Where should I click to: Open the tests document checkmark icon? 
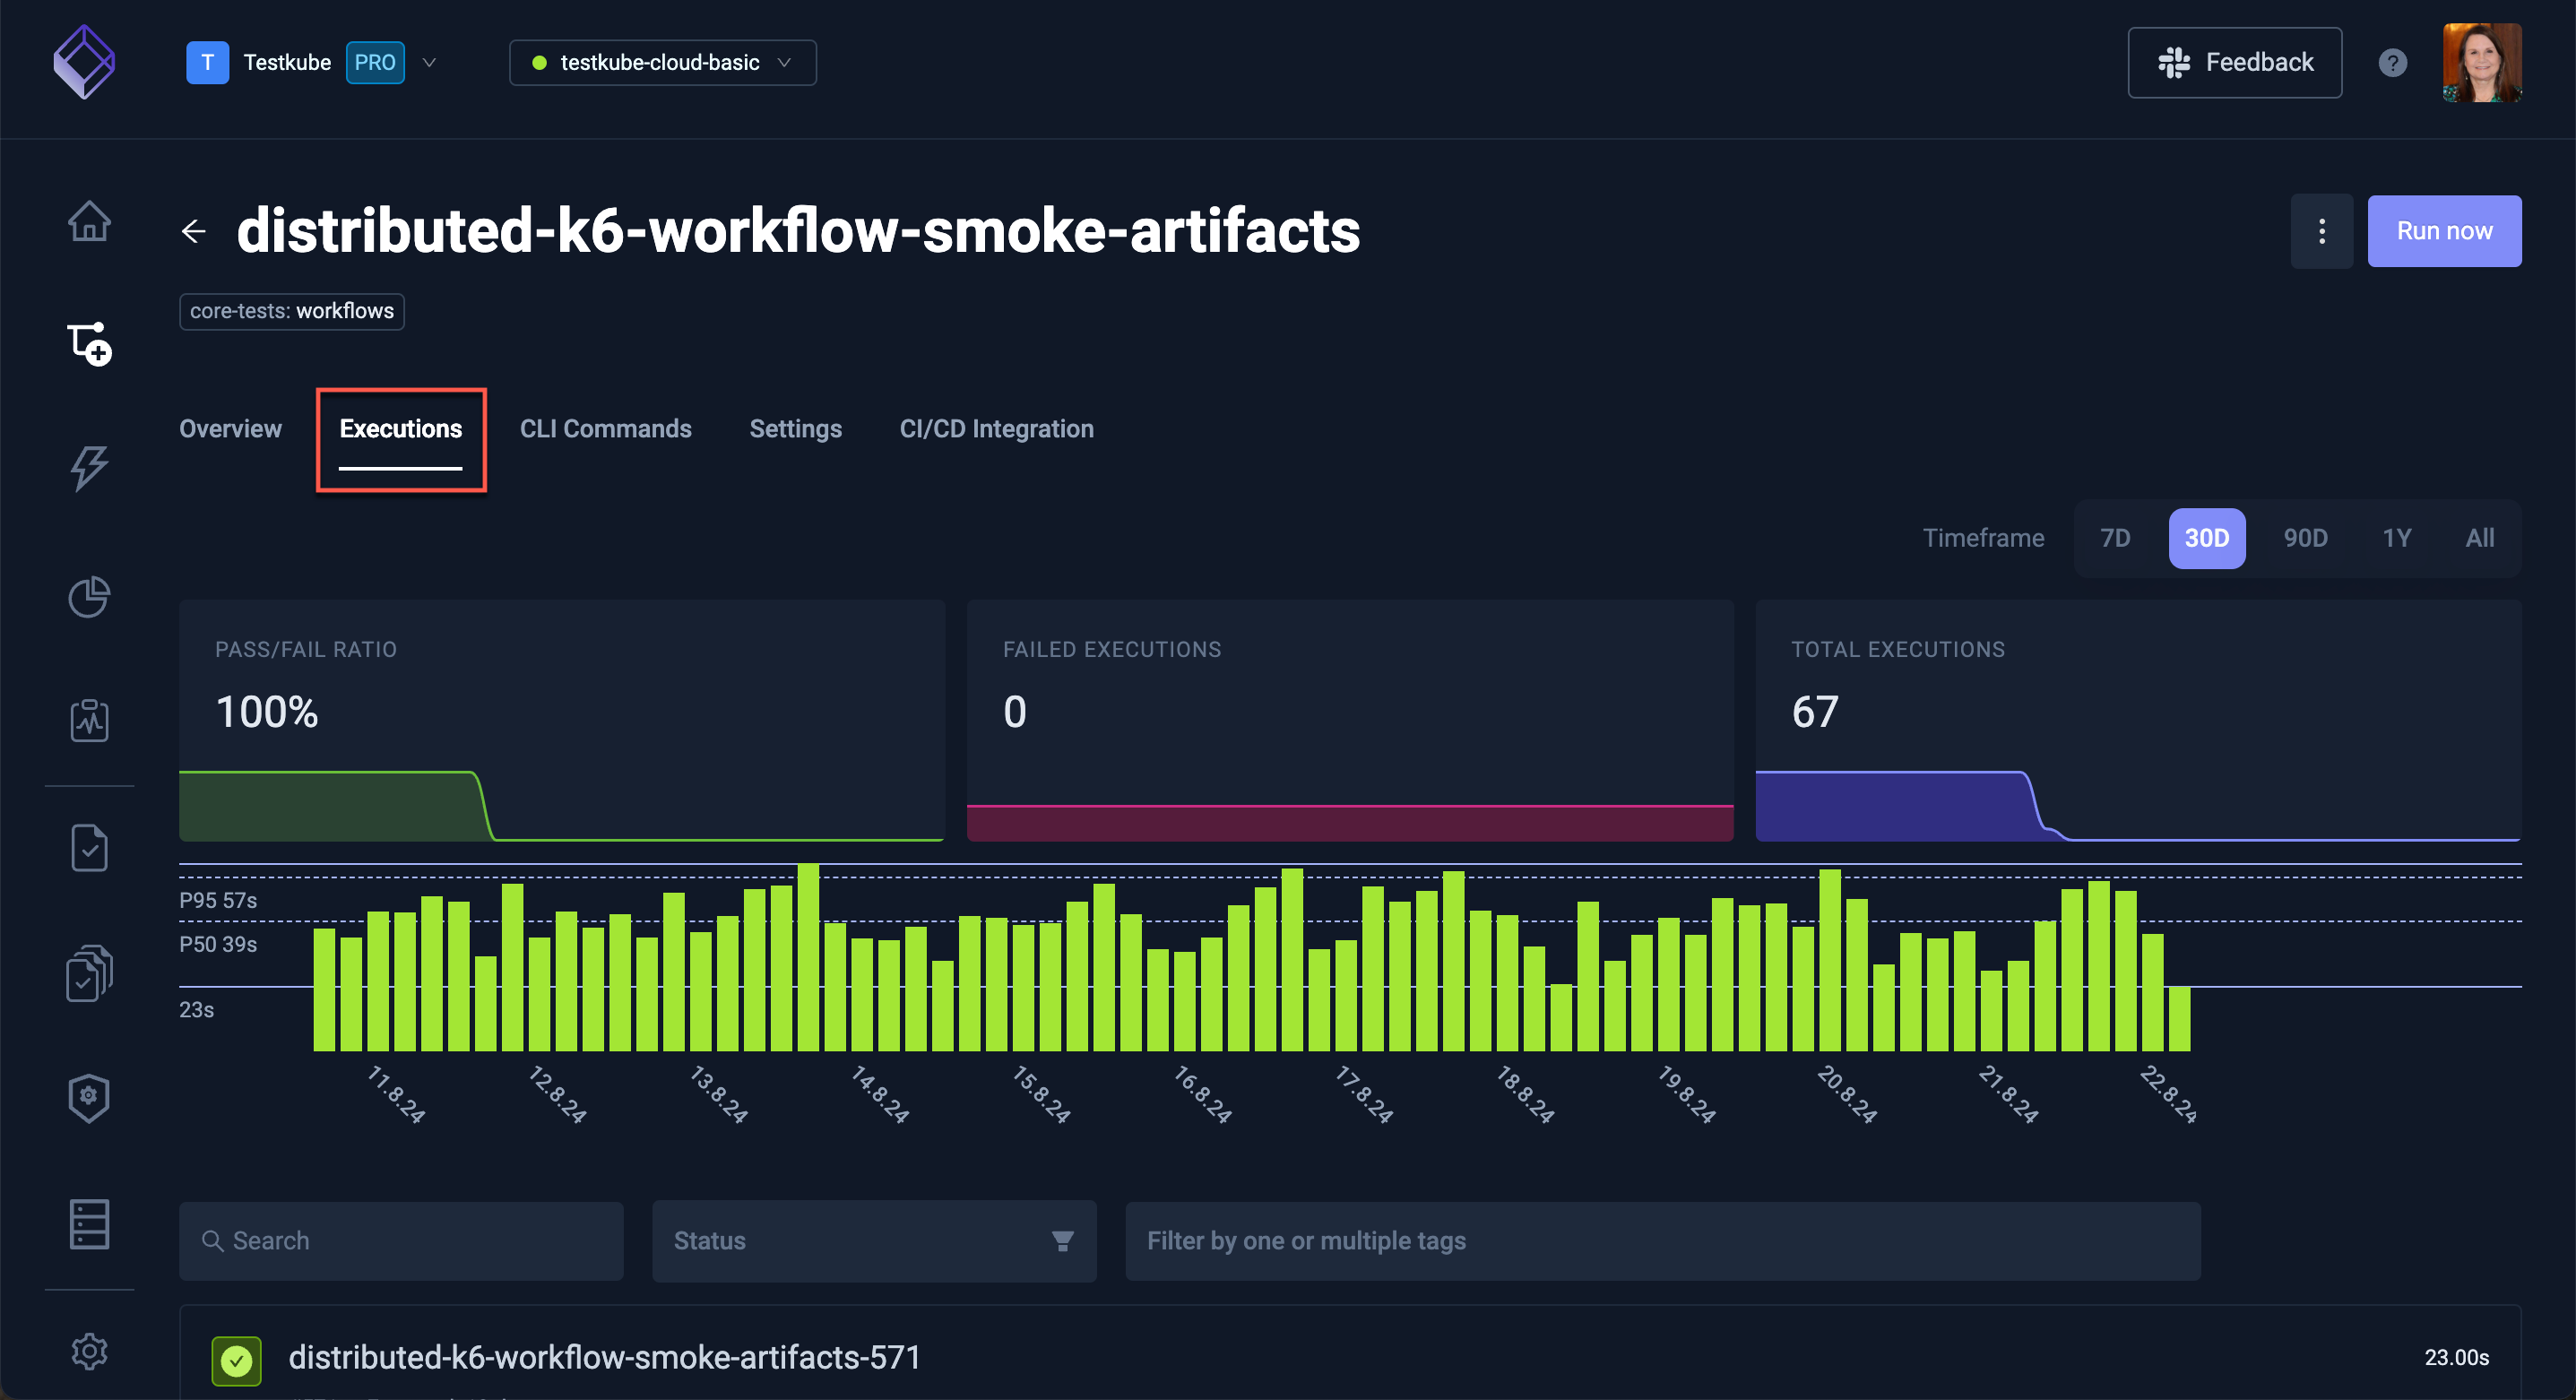pyautogui.click(x=89, y=849)
